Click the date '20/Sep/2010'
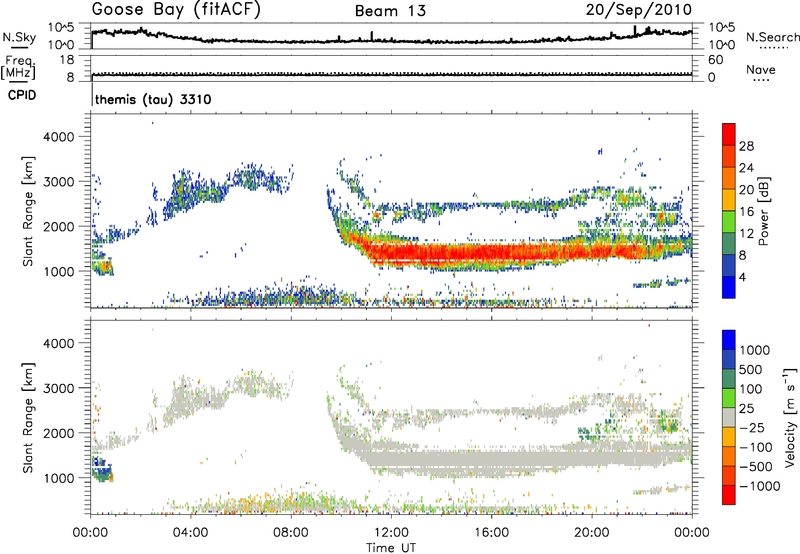800x554 pixels. 639,10
